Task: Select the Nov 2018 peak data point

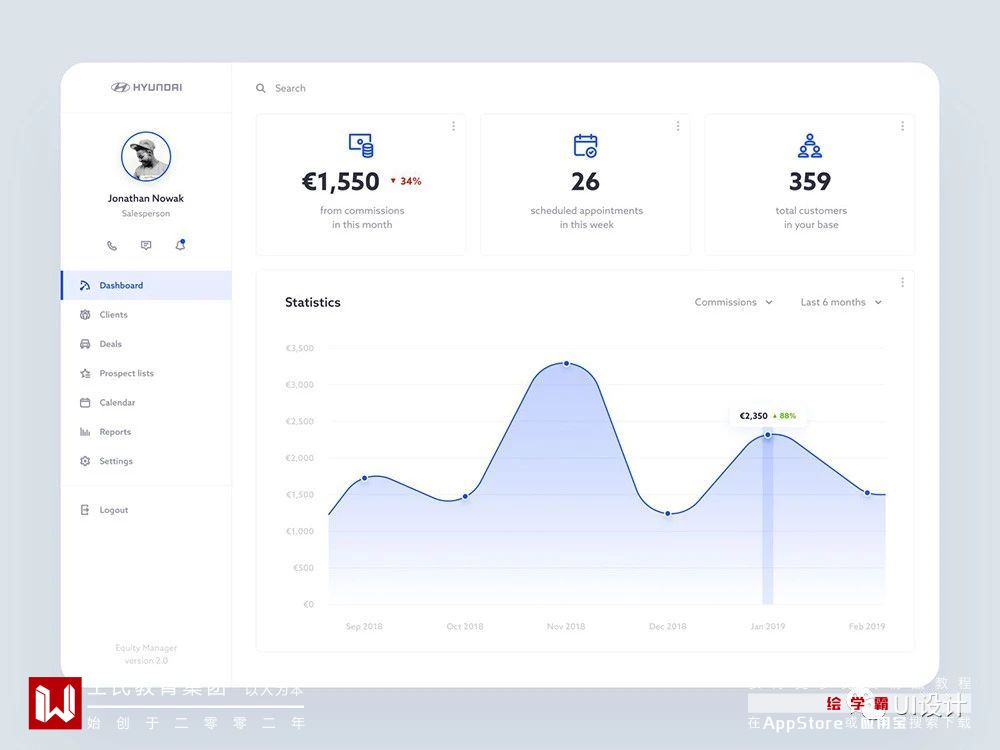Action: click(x=566, y=364)
